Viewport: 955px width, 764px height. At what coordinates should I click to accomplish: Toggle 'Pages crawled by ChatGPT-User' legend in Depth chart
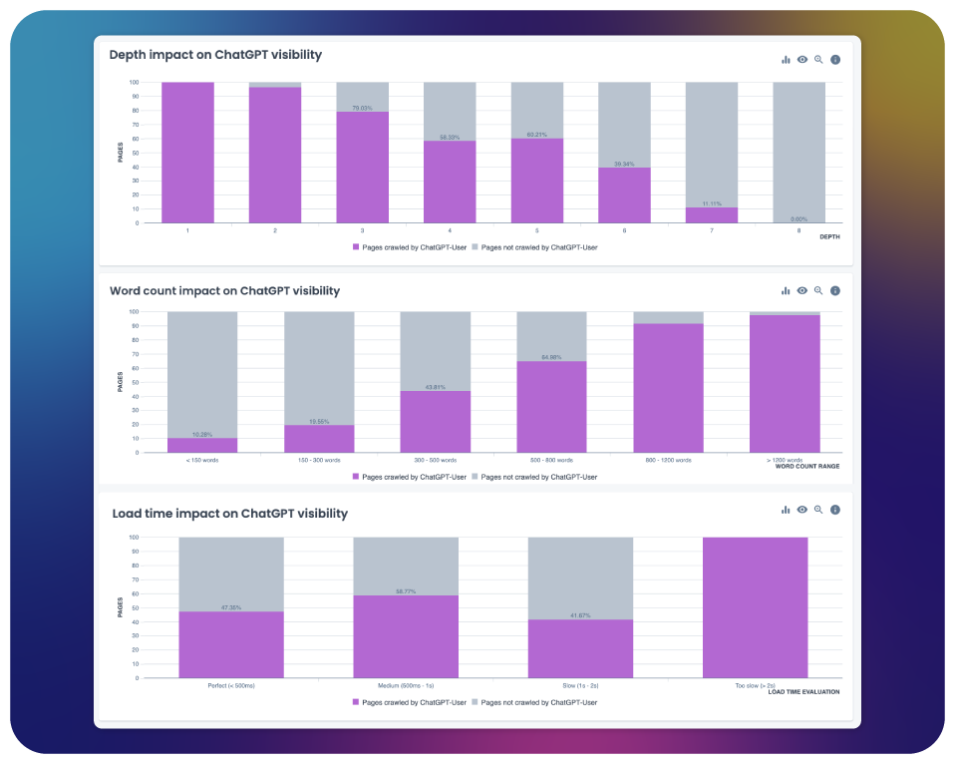point(411,246)
